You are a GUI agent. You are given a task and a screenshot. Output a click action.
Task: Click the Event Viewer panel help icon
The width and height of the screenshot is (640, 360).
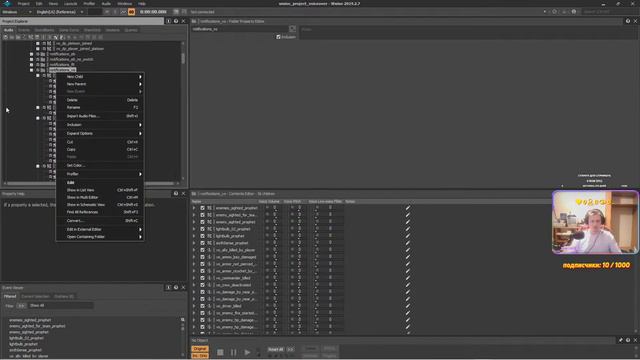176,287
